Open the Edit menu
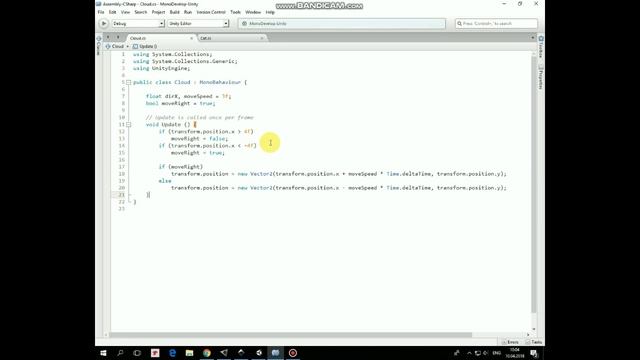The height and width of the screenshot is (360, 640). pyautogui.click(x=113, y=12)
